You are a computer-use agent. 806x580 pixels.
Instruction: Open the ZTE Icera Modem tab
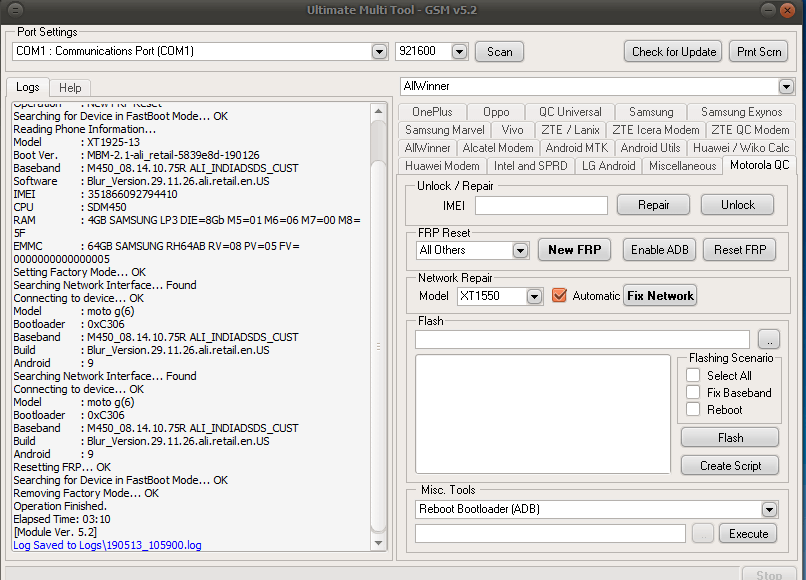pos(656,130)
